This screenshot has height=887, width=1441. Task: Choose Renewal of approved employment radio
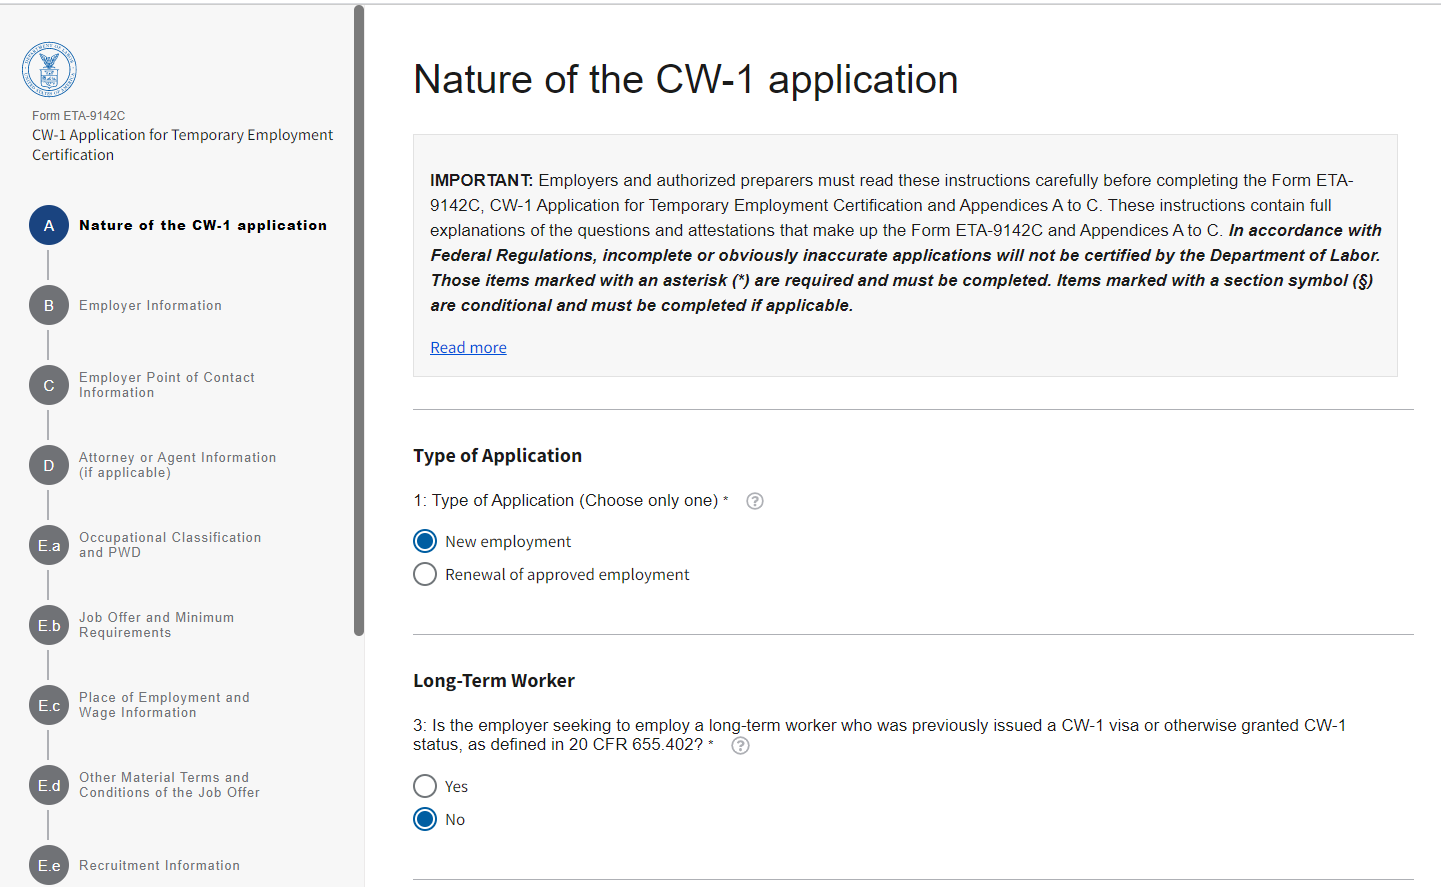425,574
